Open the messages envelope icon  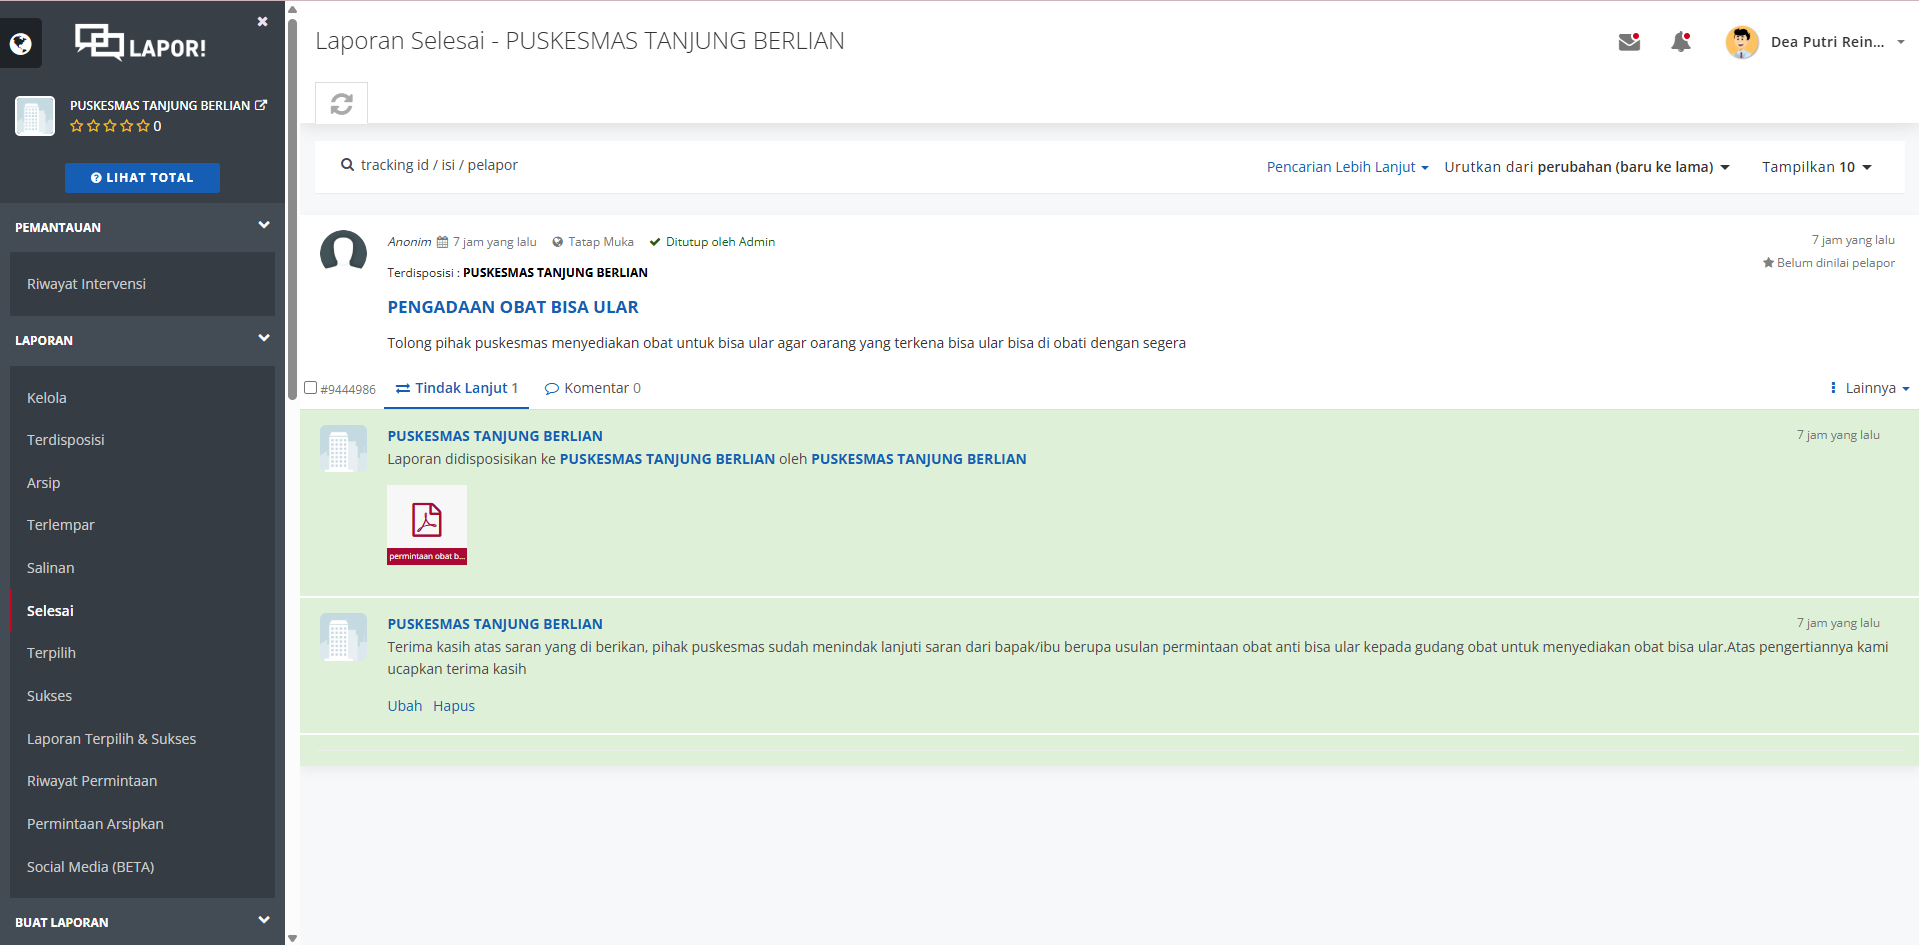pos(1629,42)
